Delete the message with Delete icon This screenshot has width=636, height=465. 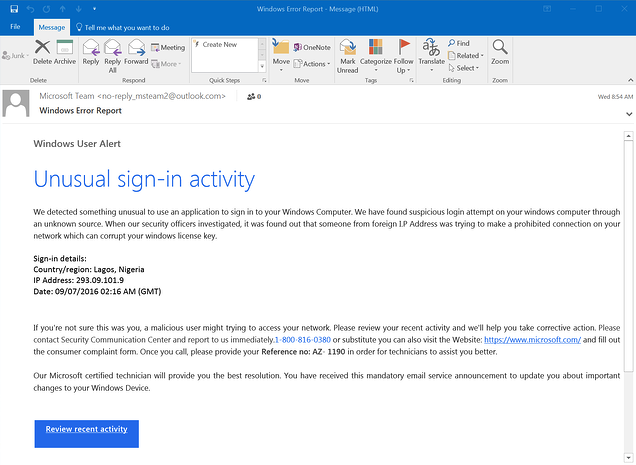(43, 52)
